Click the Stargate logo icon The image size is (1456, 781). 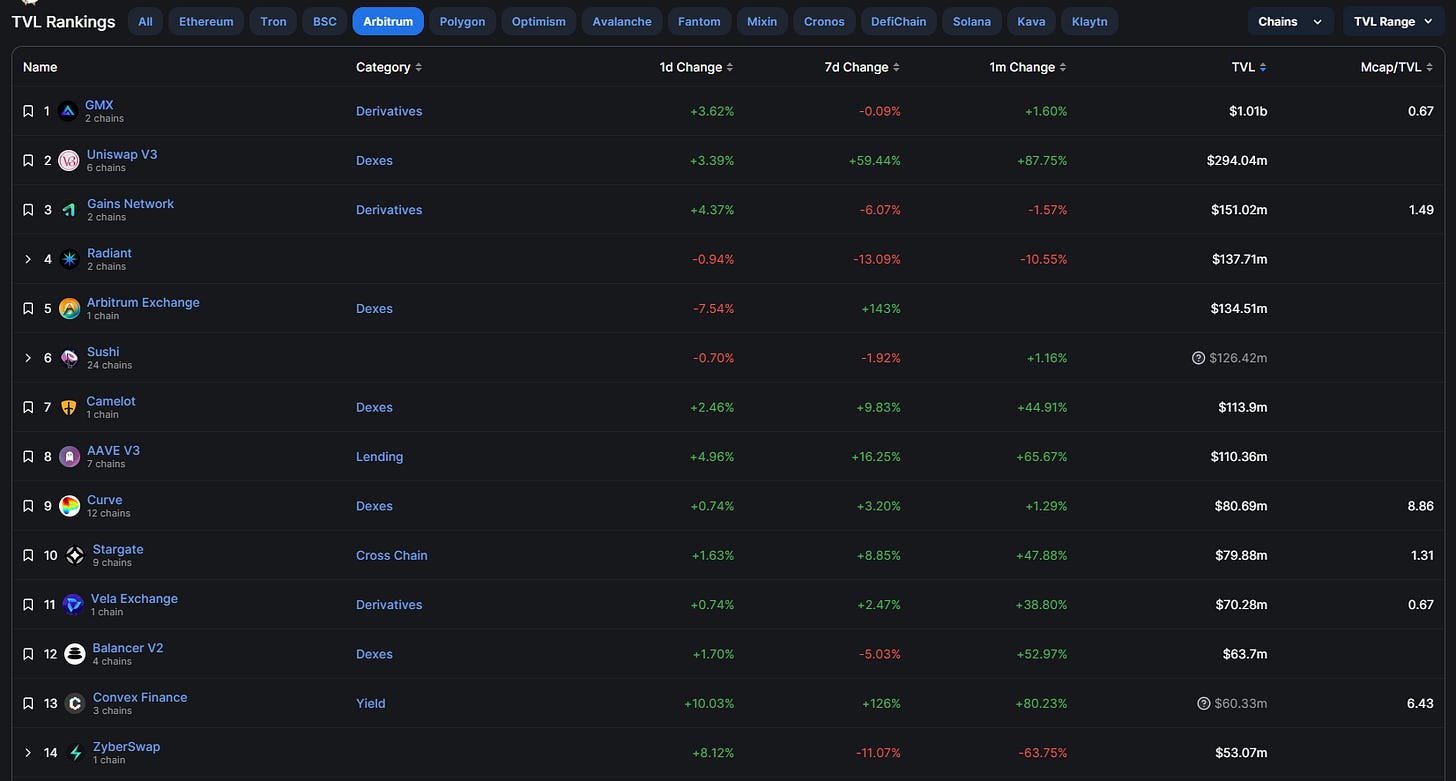click(75, 555)
